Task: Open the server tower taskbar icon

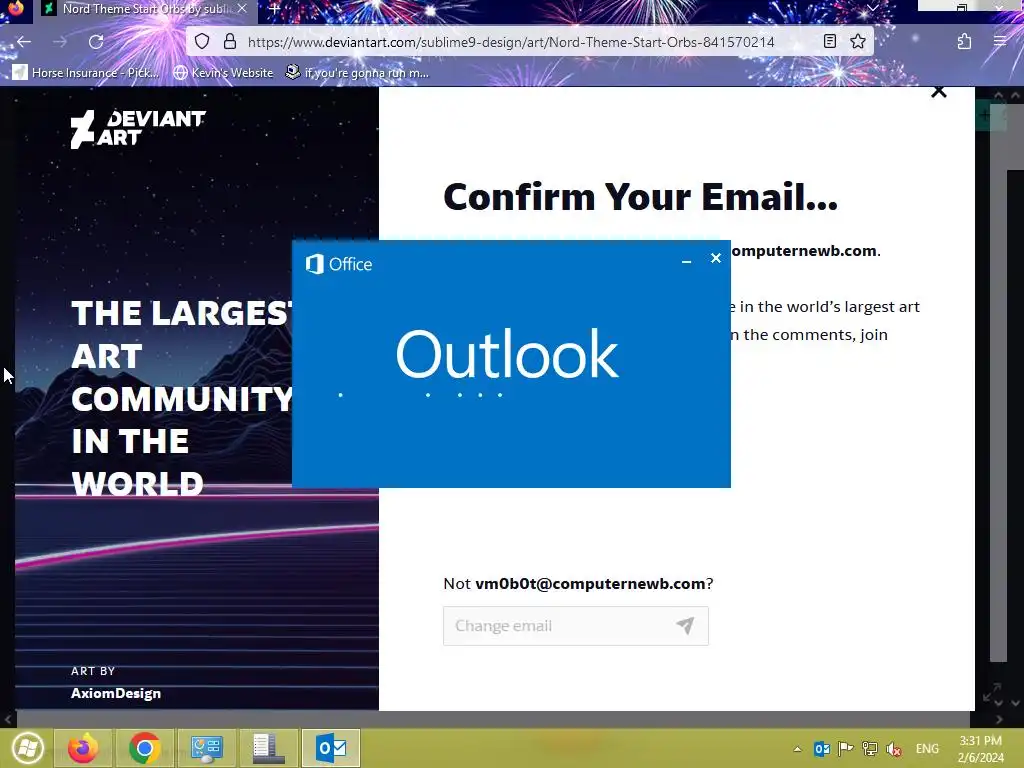Action: (268, 748)
